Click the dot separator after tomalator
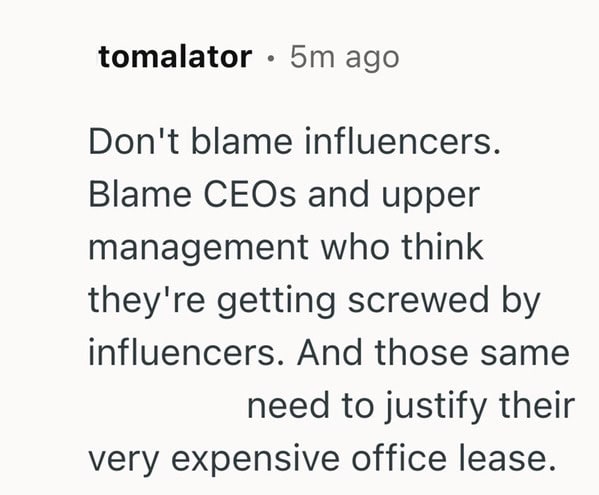 click(x=271, y=58)
